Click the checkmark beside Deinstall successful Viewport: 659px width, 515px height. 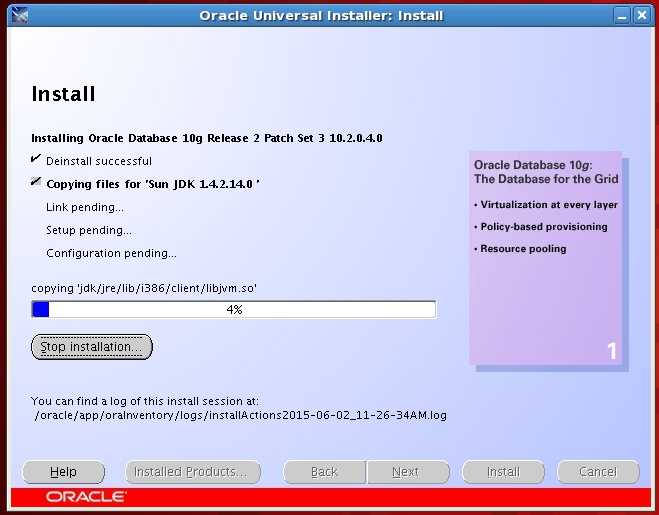pyautogui.click(x=36, y=158)
